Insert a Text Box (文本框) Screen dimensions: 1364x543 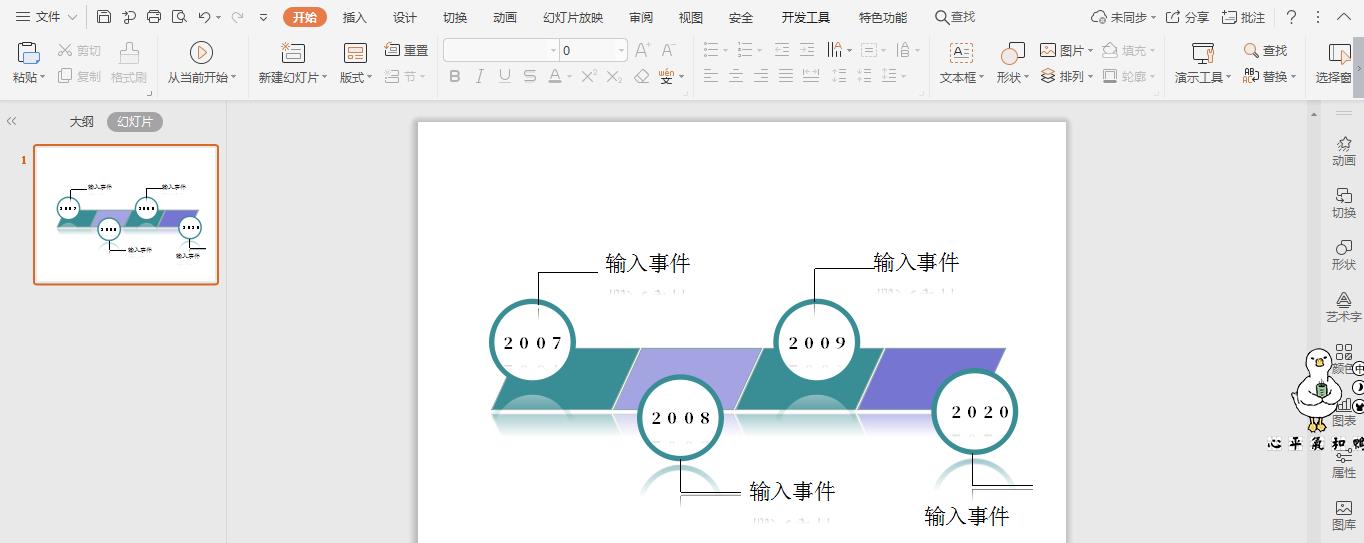coord(961,63)
